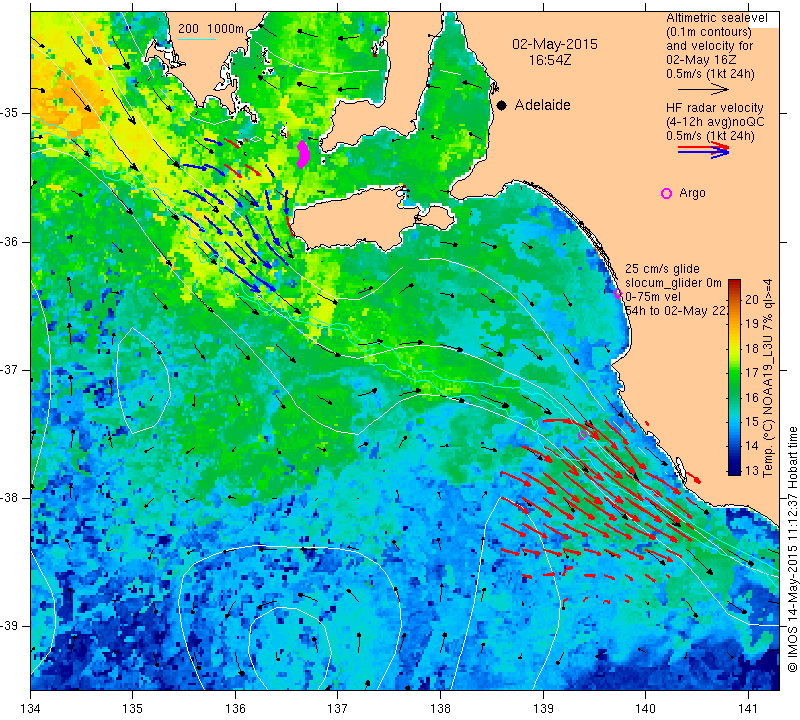Select the slocum_glider 0m text
Viewport: 800px width, 720px height.
(x=673, y=283)
